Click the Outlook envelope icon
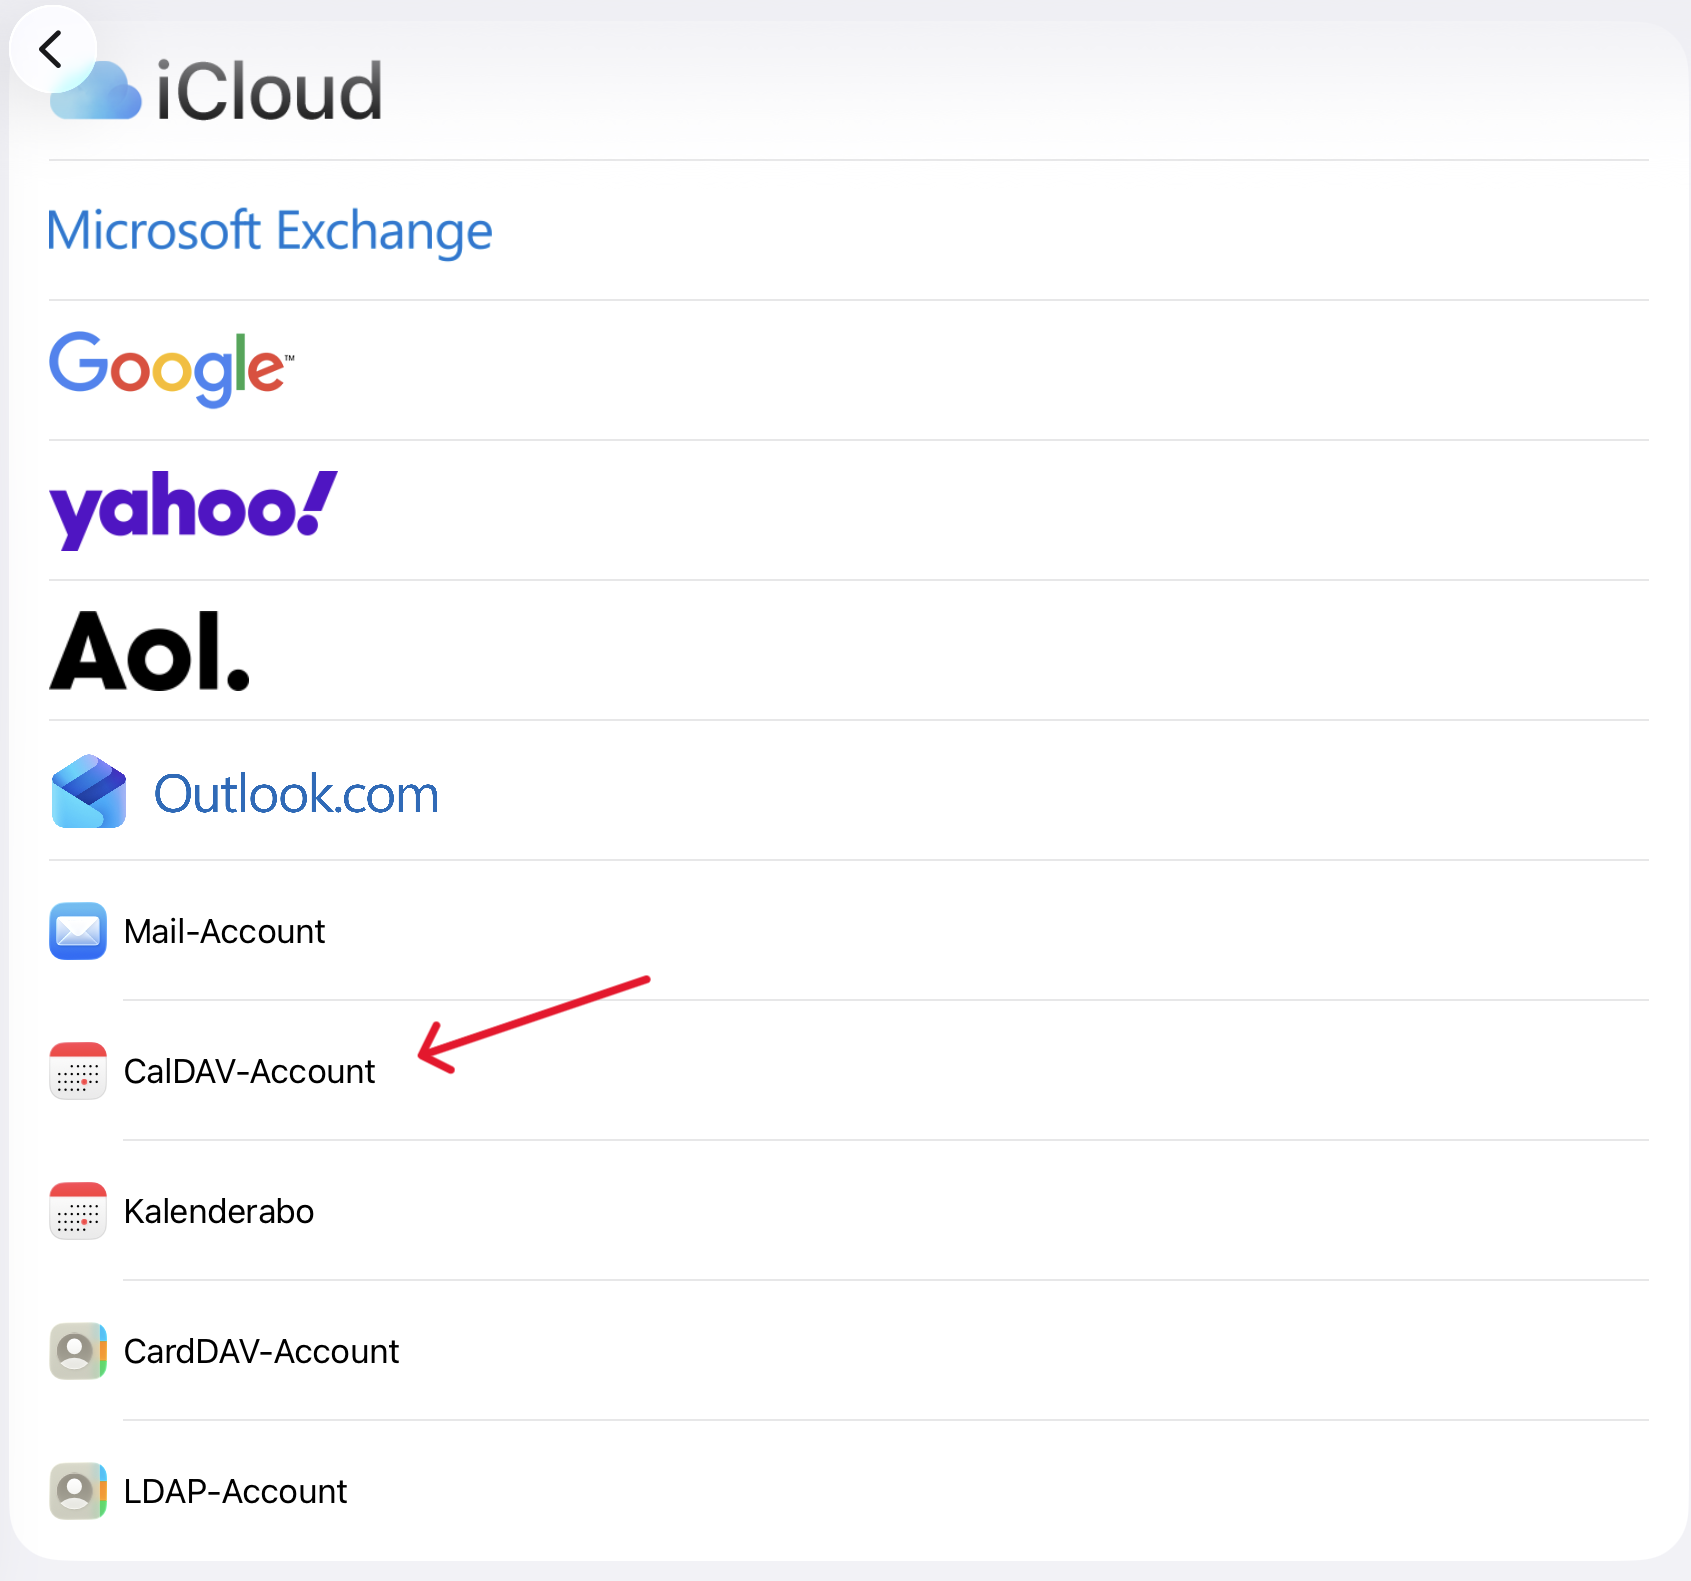1691x1581 pixels. (x=89, y=791)
